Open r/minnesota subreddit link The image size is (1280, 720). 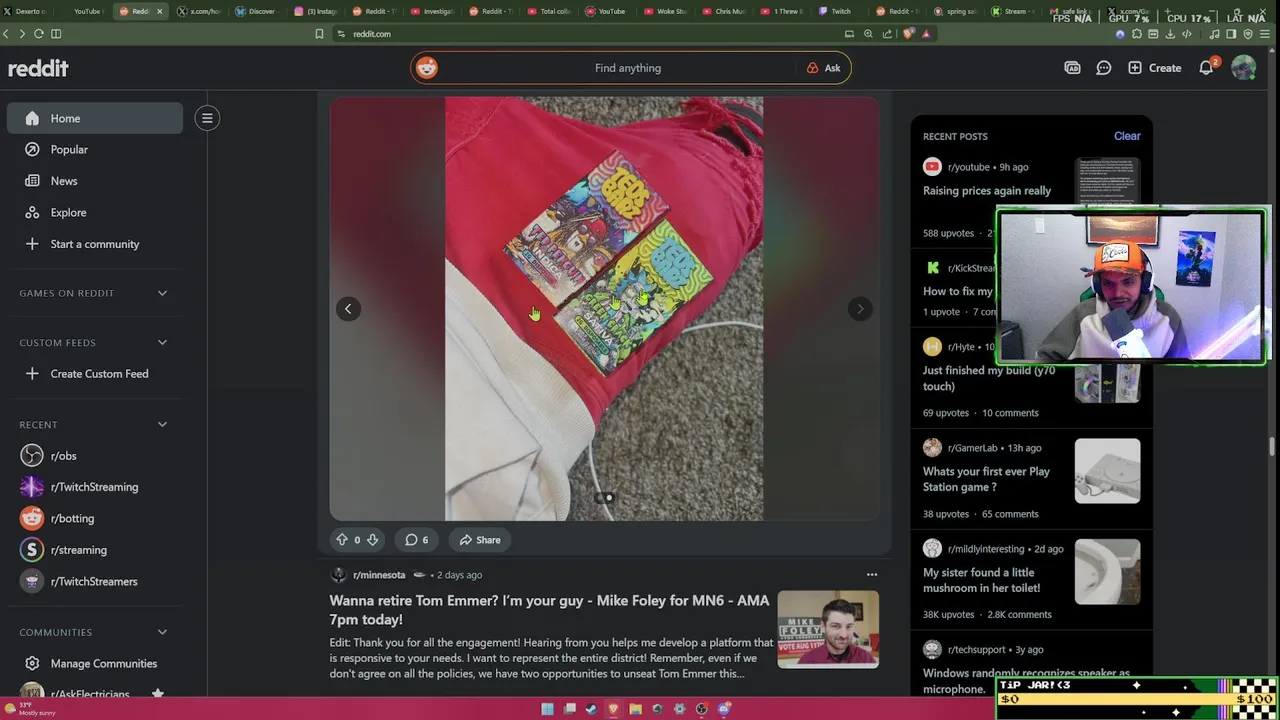(x=379, y=575)
